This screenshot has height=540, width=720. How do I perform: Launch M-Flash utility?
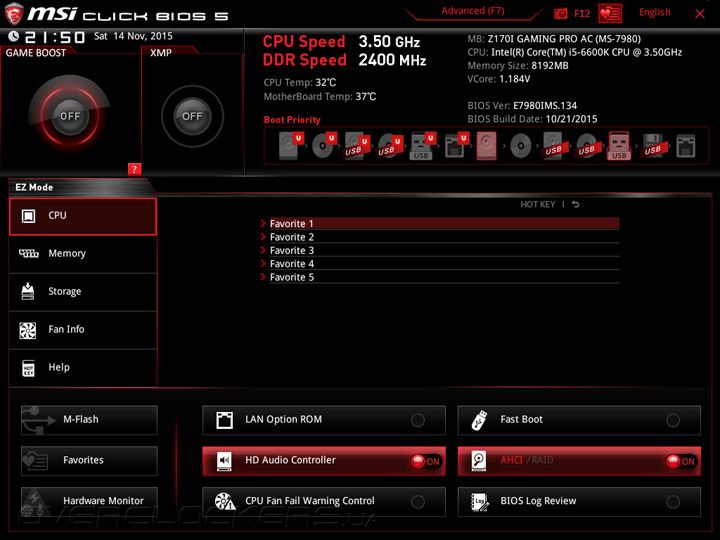click(x=89, y=420)
